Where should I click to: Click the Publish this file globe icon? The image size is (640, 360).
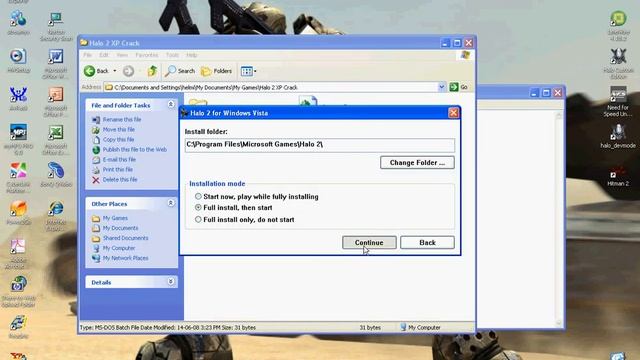(x=96, y=150)
